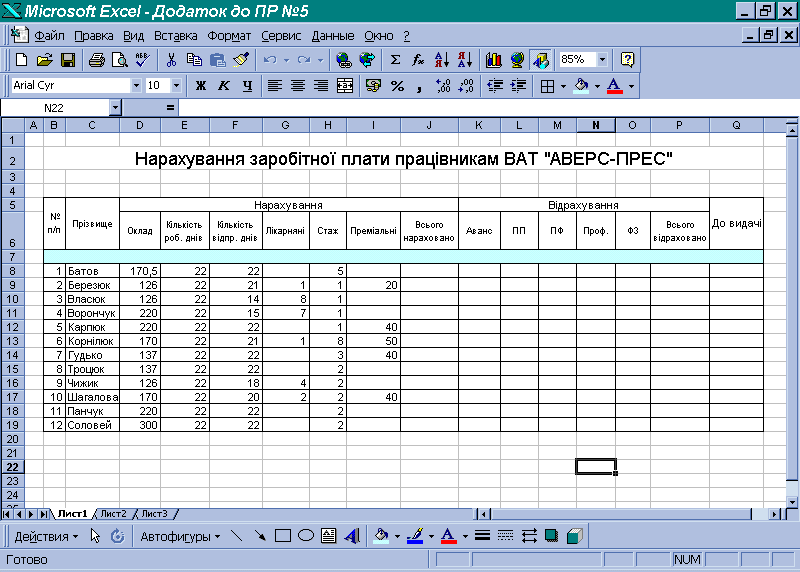Insert hyperlink globe icon
Screen dimensions: 800x572
[x=343, y=60]
